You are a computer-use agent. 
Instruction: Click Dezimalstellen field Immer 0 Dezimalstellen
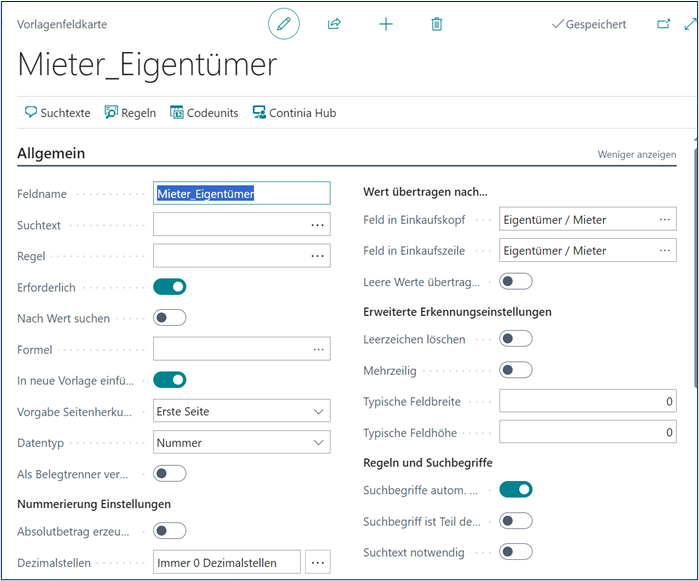point(226,562)
